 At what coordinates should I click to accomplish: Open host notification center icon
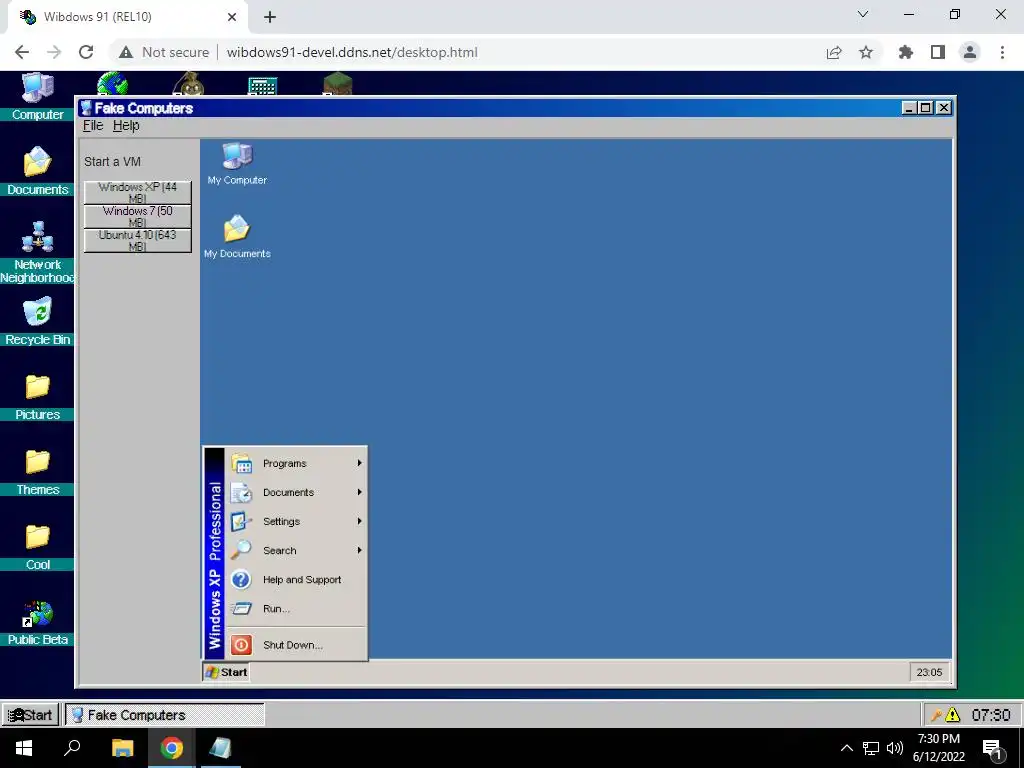click(993, 749)
